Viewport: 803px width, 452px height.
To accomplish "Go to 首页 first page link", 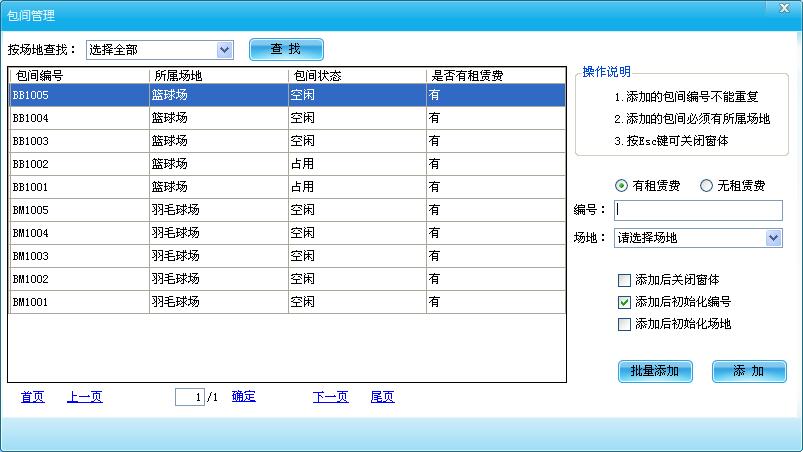I will click(x=32, y=397).
